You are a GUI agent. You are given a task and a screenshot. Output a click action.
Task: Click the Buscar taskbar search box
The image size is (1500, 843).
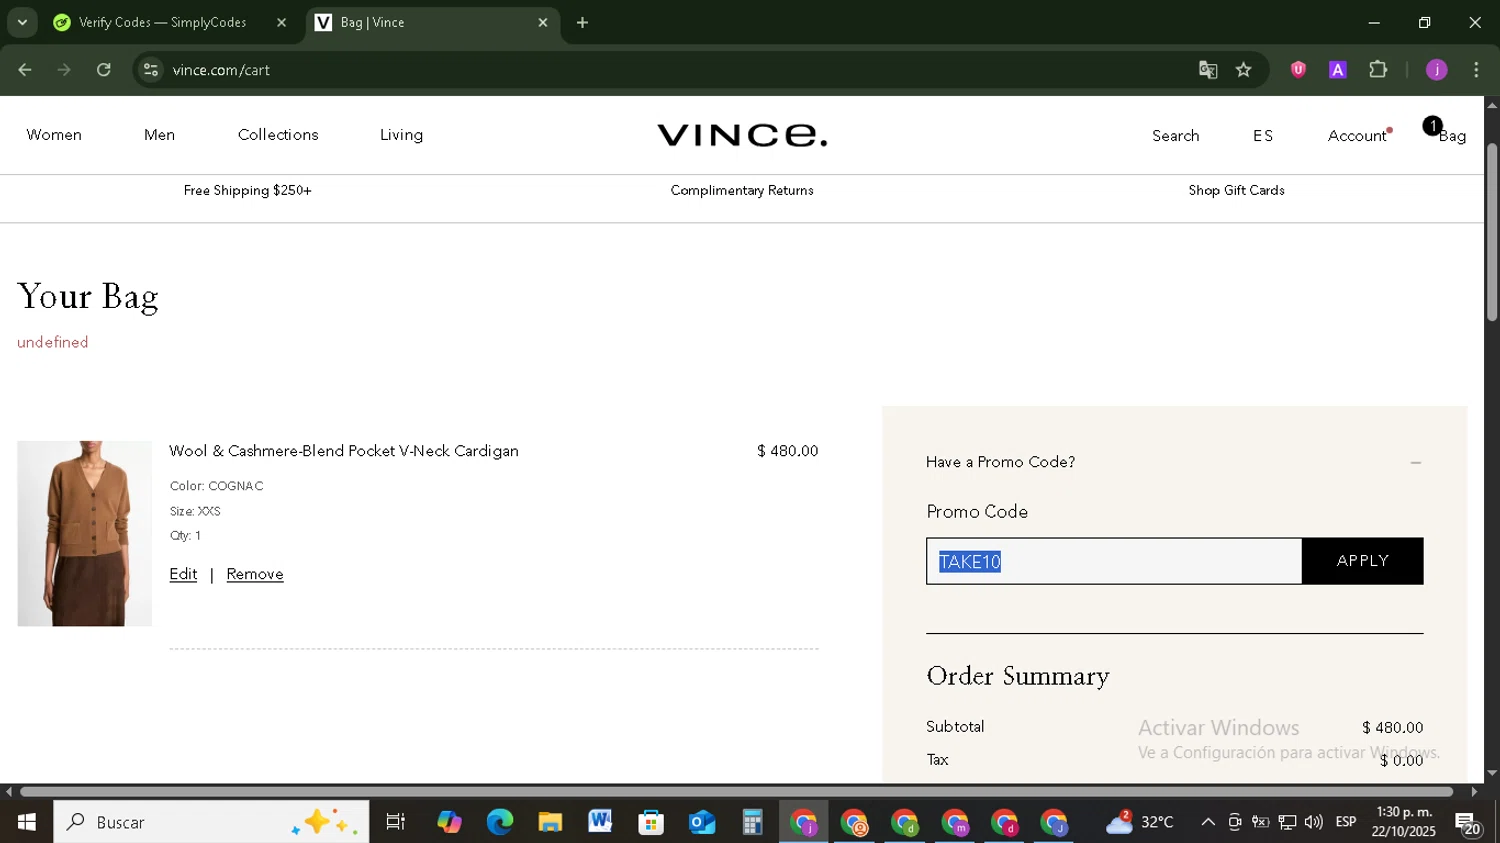pyautogui.click(x=211, y=822)
